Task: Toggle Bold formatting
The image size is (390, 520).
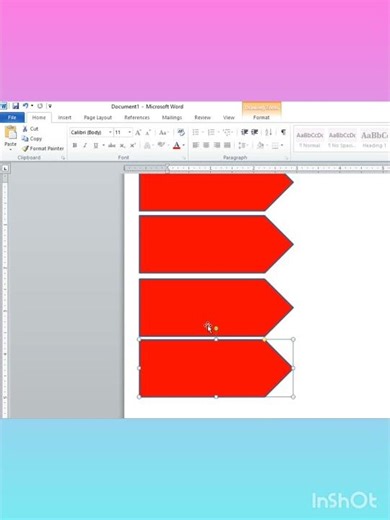Action: pyautogui.click(x=75, y=145)
